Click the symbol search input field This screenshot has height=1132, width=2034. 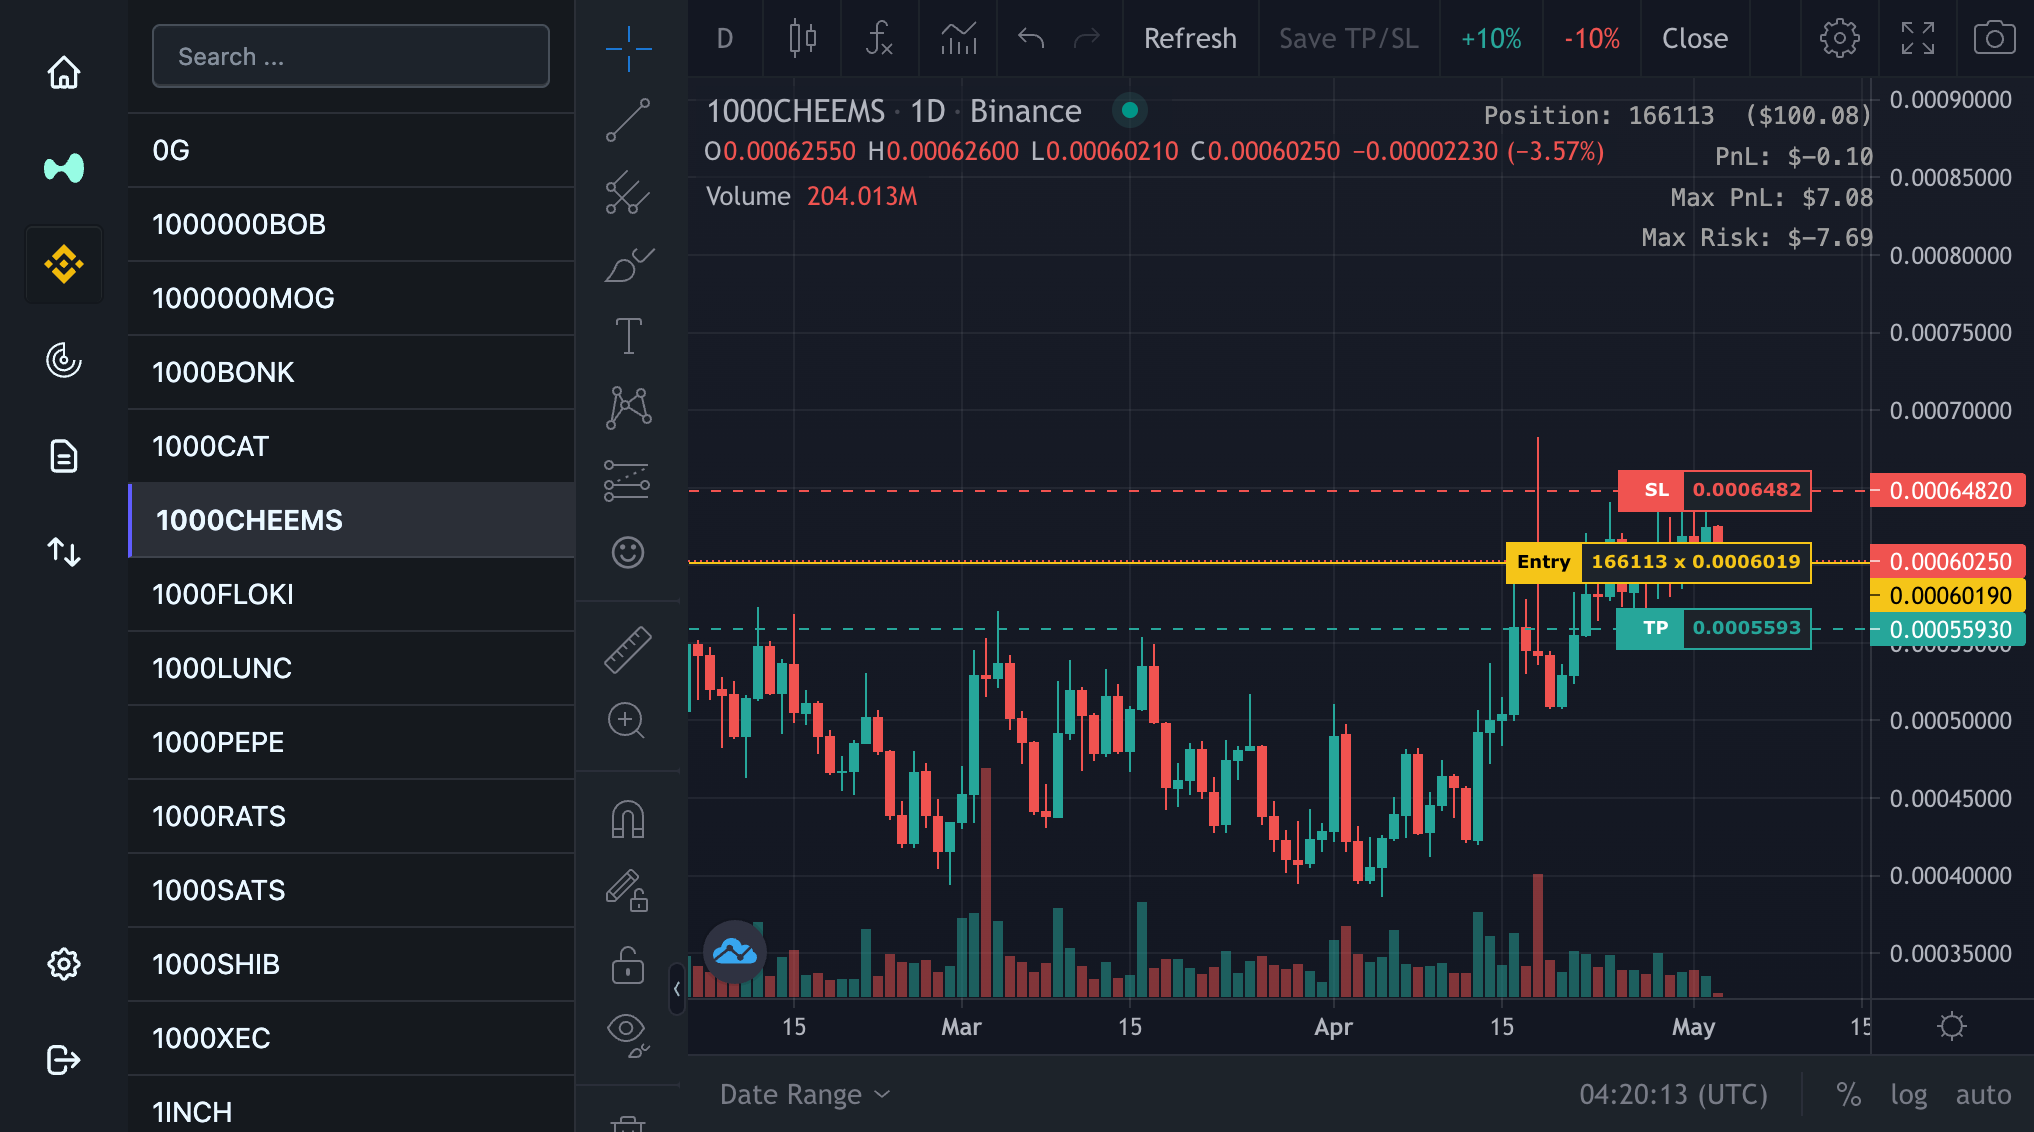(x=350, y=56)
